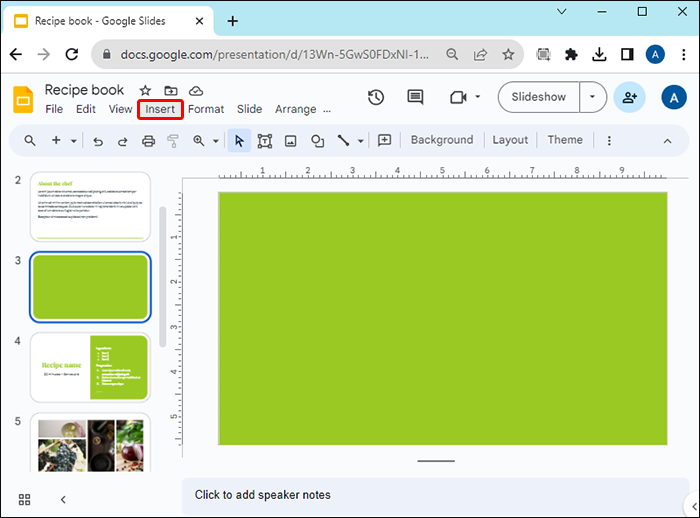Select slide 5 photo collage thumbnail
This screenshot has width=700, height=518.
[90, 444]
